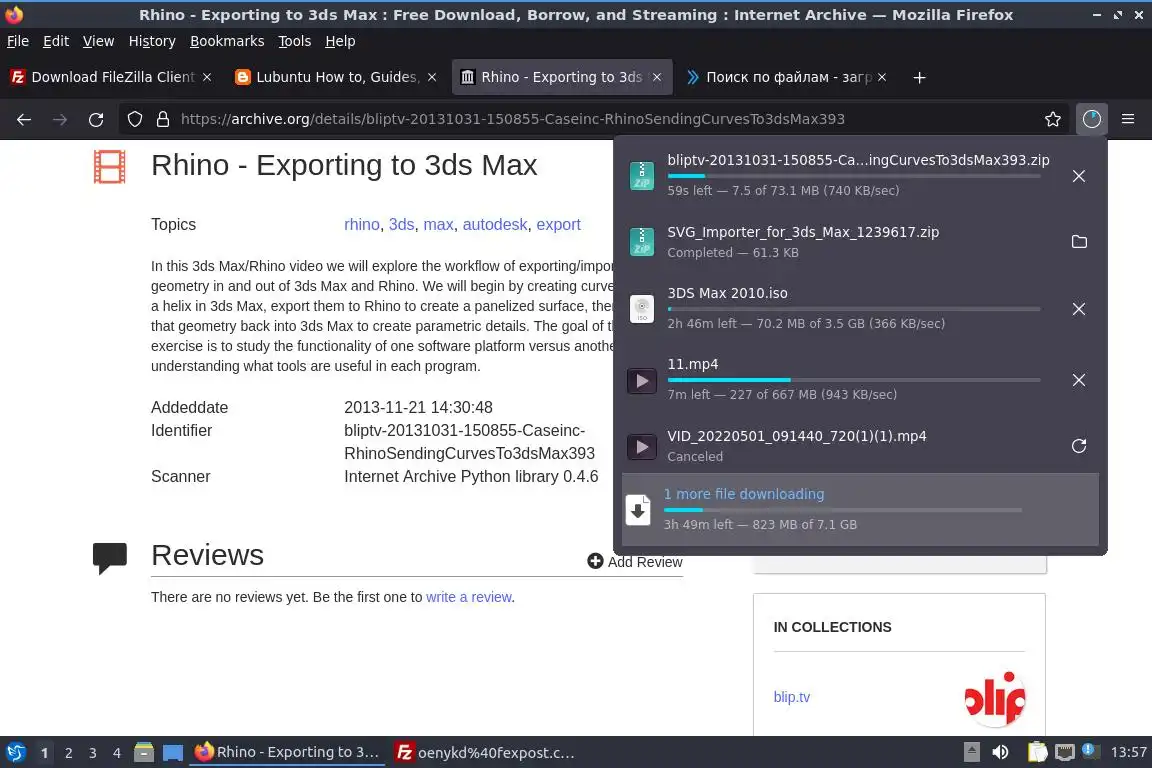Follow the 'export' topic link
Screen dimensions: 1152x768
(x=558, y=224)
